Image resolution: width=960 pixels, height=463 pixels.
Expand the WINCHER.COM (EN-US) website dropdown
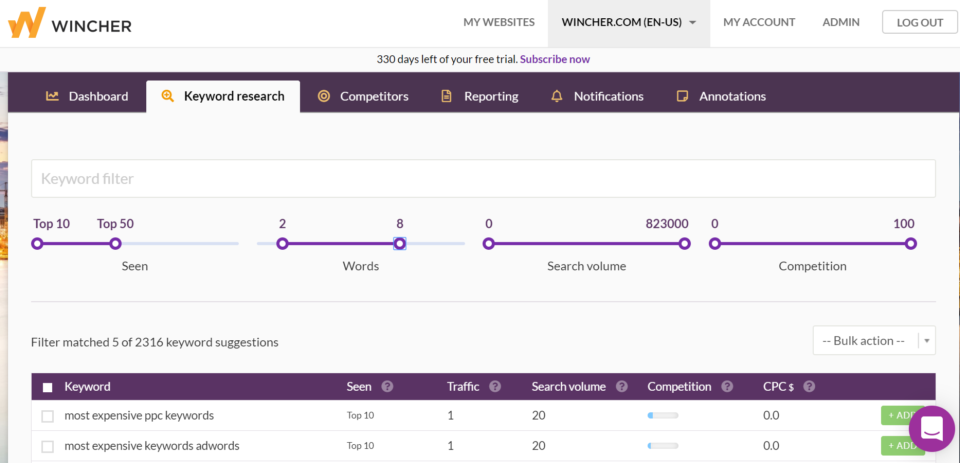coord(629,23)
